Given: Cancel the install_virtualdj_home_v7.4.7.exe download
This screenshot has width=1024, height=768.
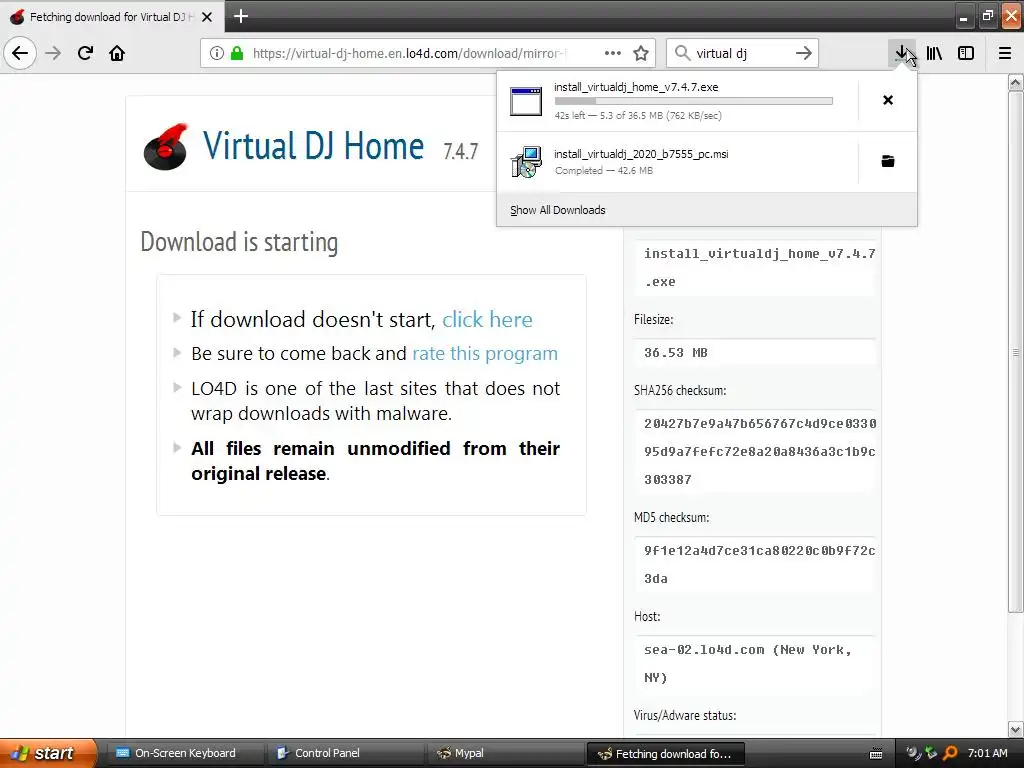Looking at the screenshot, I should point(888,100).
